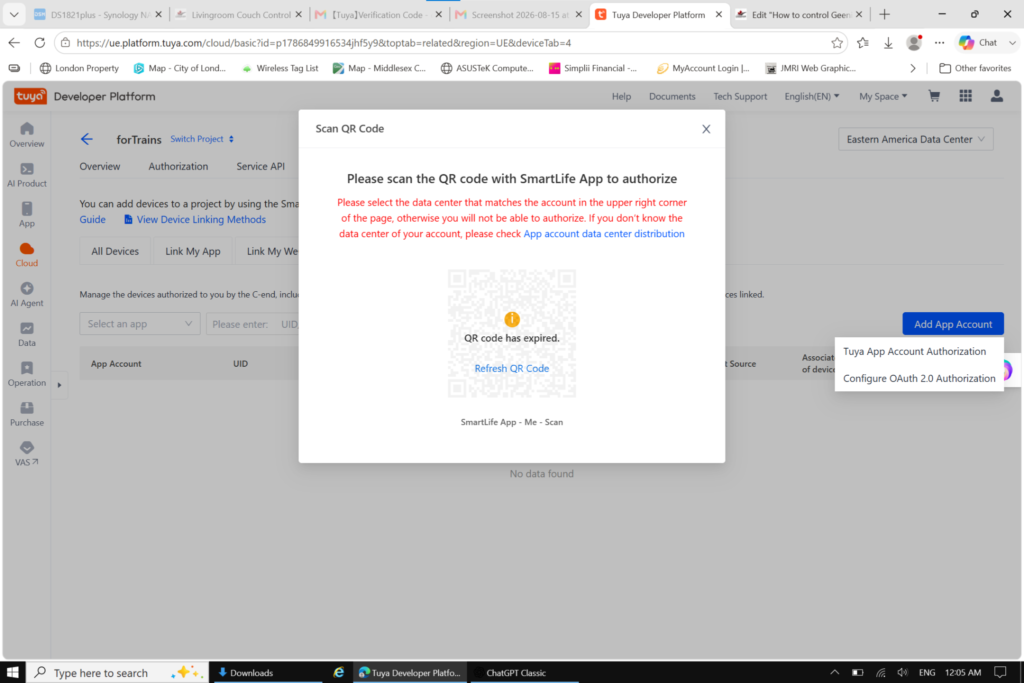Select Tuya App Account Authorization option

(914, 351)
